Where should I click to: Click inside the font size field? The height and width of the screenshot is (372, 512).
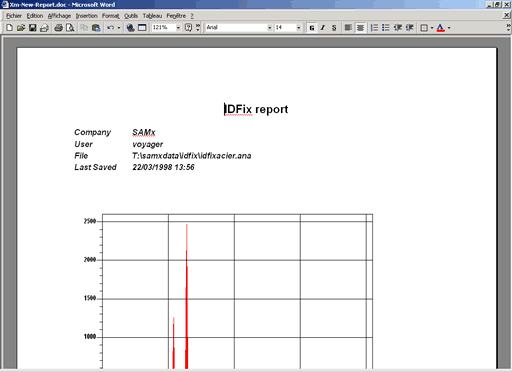[x=285, y=28]
